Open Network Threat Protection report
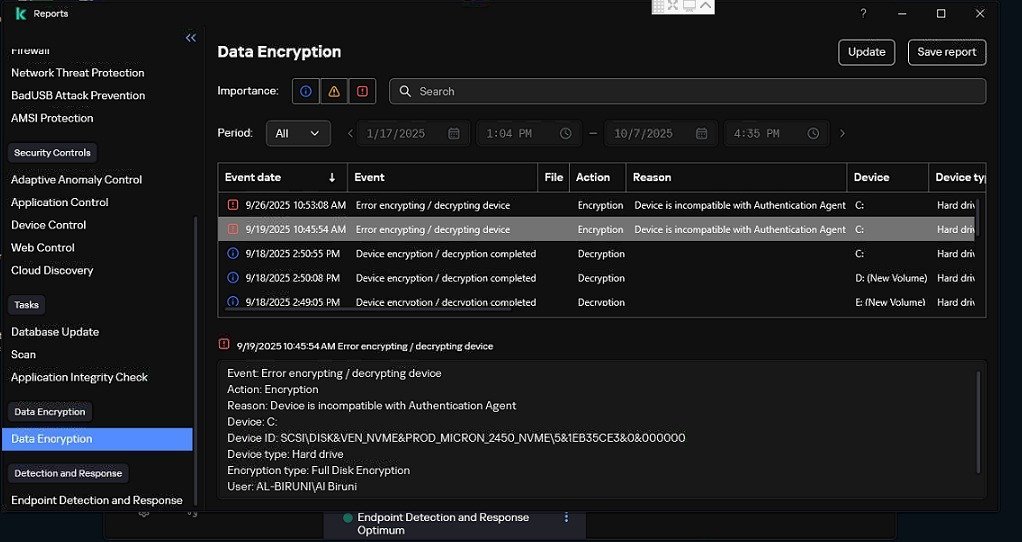The image size is (1022, 542). click(x=78, y=73)
